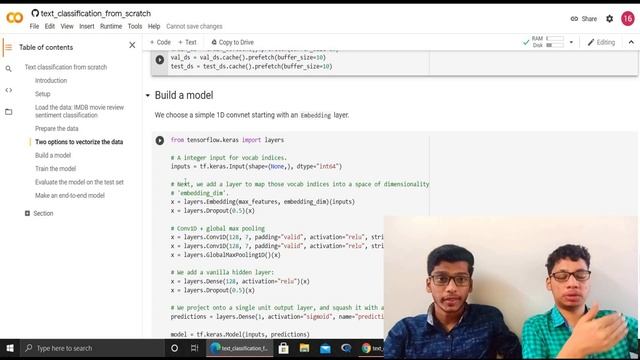Image resolution: width=640 pixels, height=360 pixels.
Task: Open the Windows Start menu
Action: (10, 348)
